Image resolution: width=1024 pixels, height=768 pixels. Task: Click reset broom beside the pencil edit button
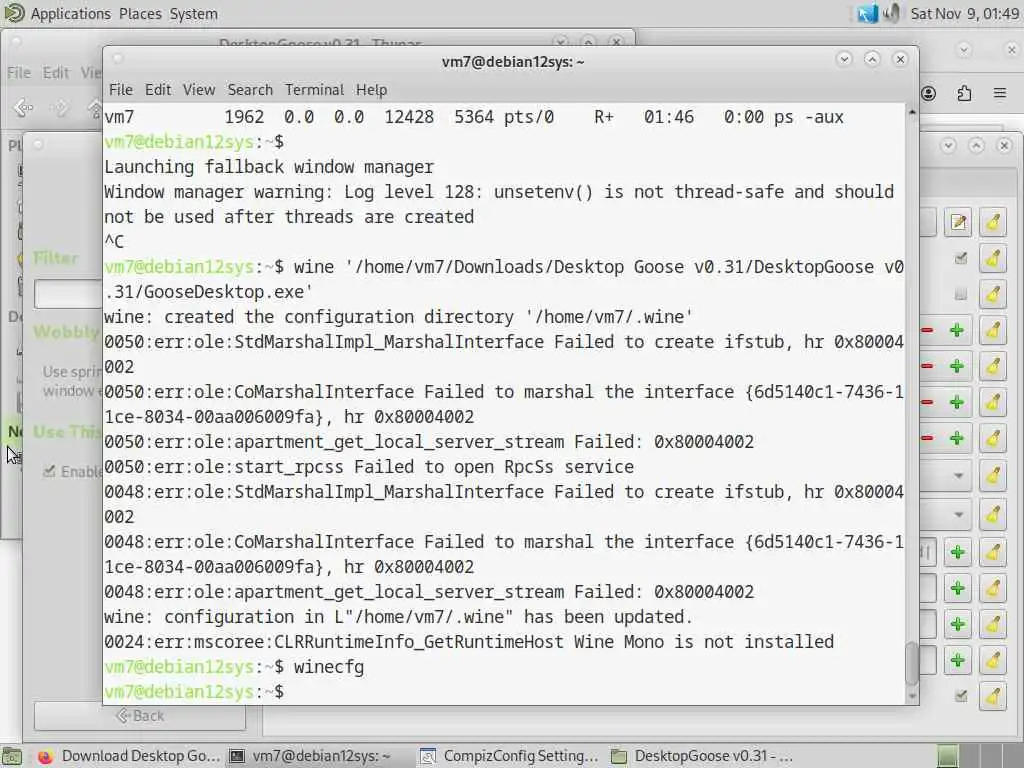[x=993, y=223]
